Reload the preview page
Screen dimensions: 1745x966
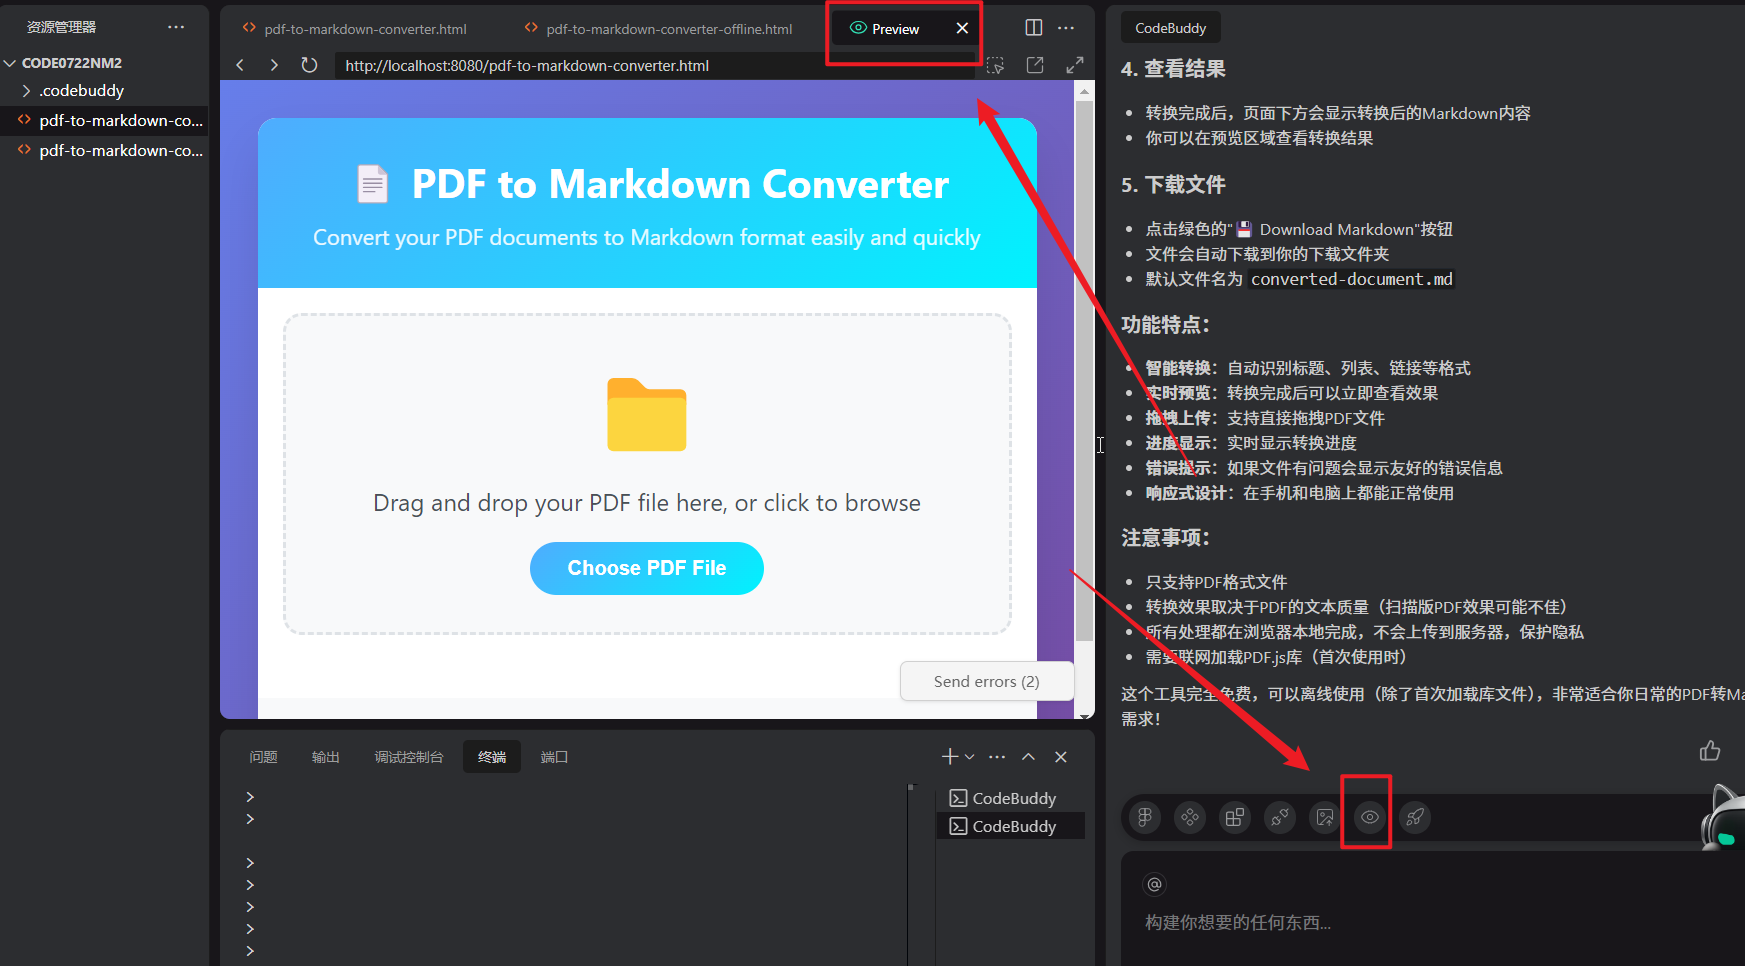pos(309,65)
